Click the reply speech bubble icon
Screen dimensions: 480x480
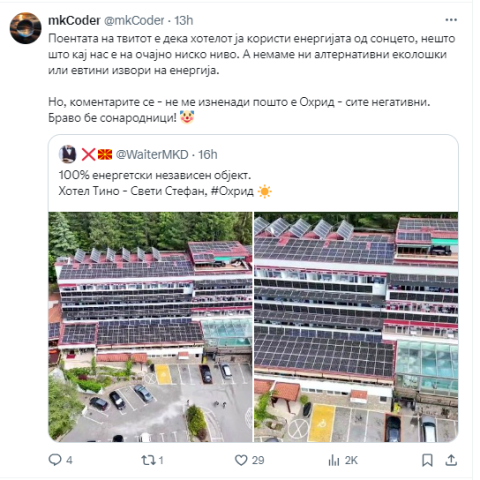click(x=55, y=460)
